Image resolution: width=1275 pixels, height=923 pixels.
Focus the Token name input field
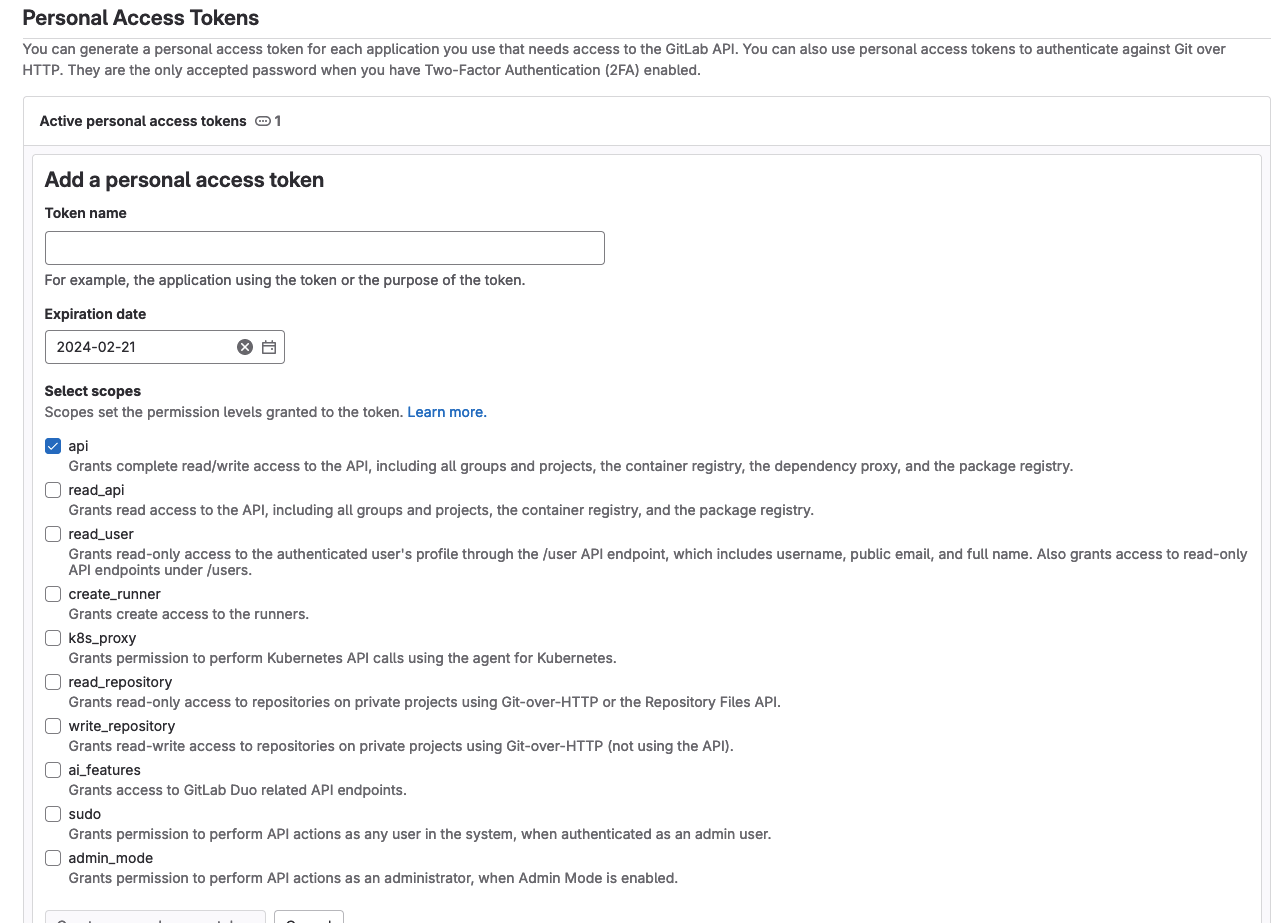325,248
